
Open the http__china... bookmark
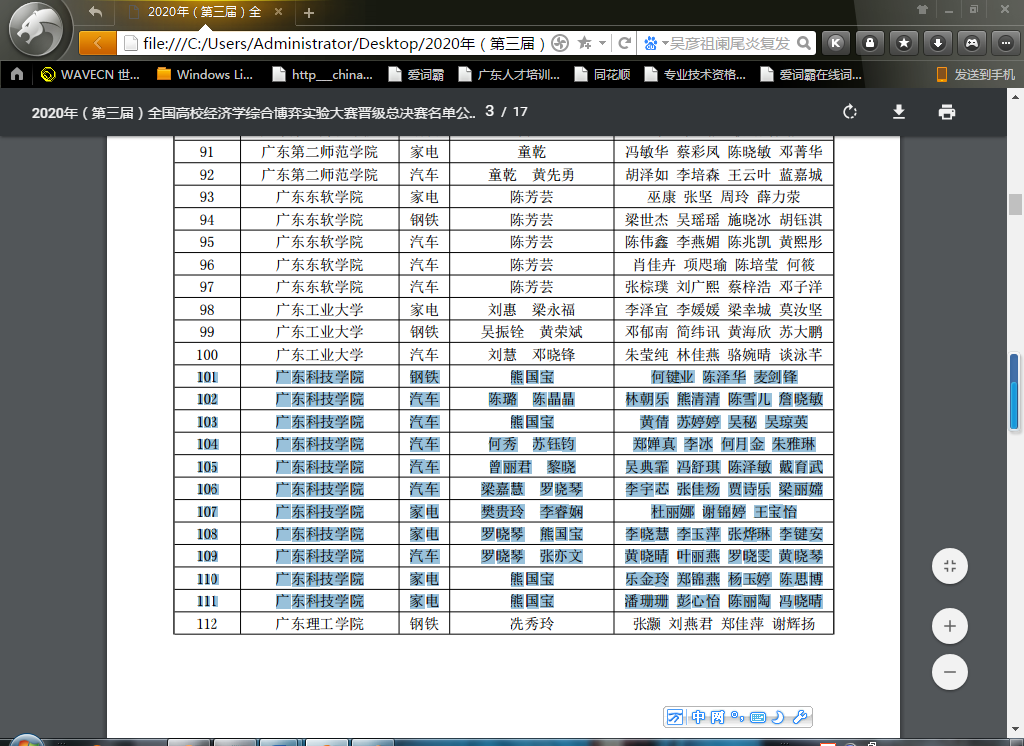pyautogui.click(x=323, y=74)
